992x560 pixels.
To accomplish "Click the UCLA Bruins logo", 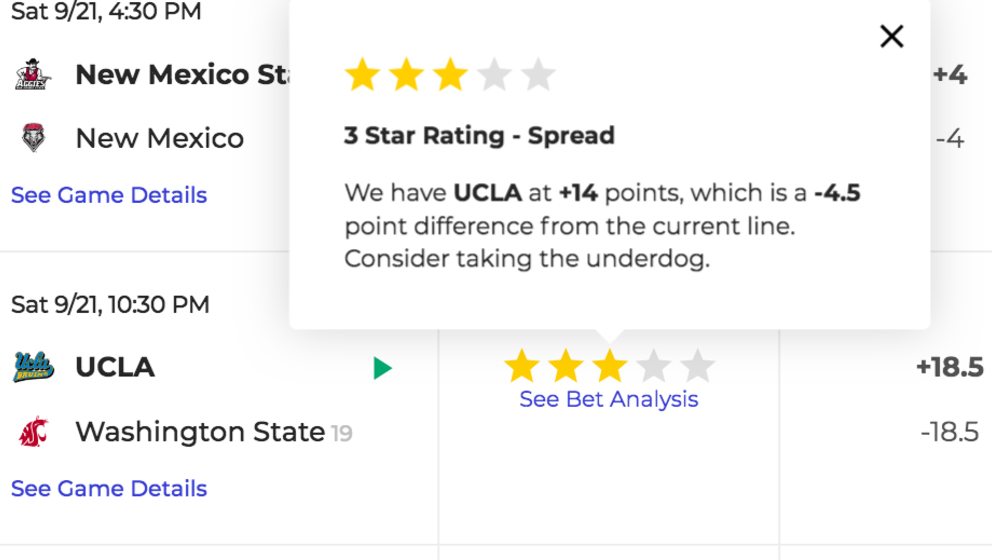I will tap(34, 367).
